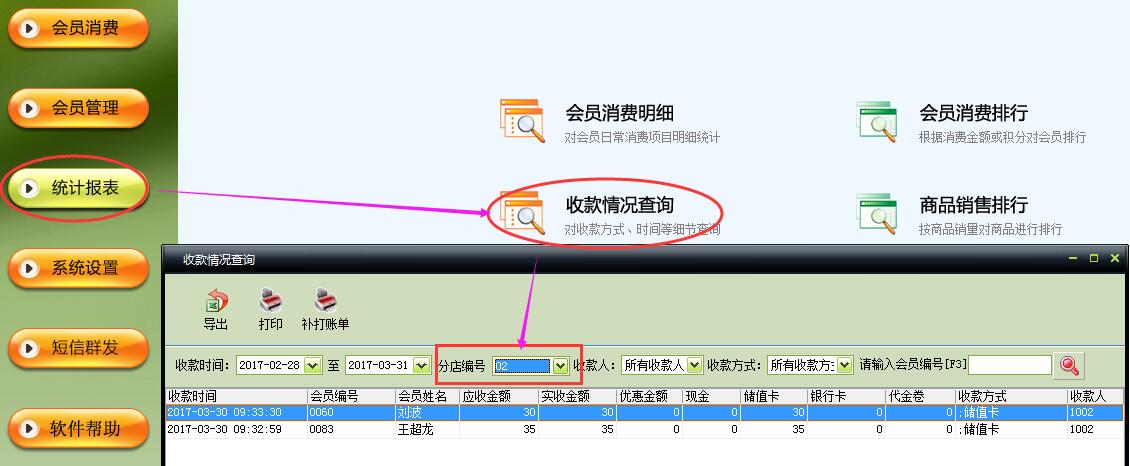Sort by the 应收金额 column header
This screenshot has width=1130, height=466.
coord(499,397)
